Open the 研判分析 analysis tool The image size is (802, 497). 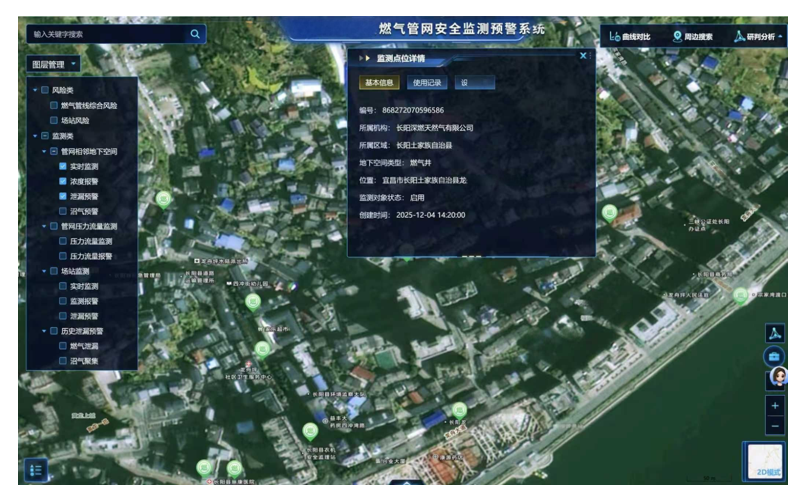[754, 36]
